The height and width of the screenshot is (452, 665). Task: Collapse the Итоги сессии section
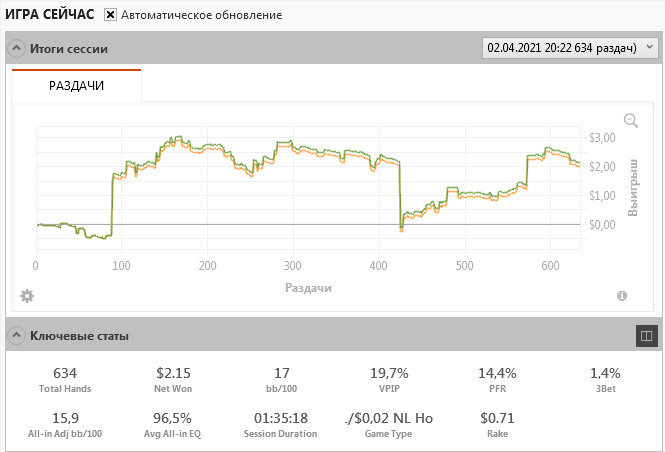(x=17, y=48)
